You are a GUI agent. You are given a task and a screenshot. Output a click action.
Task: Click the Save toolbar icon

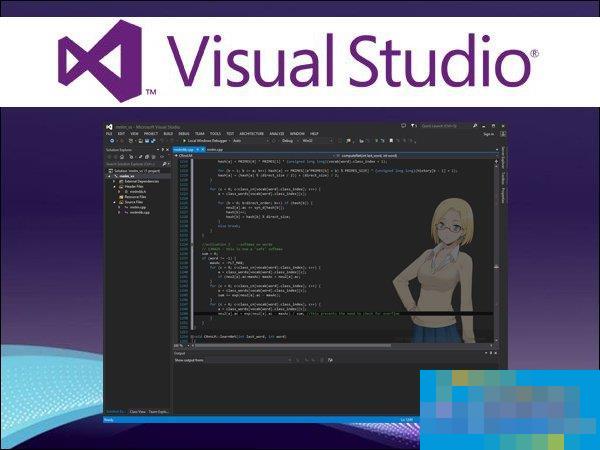tap(146, 141)
